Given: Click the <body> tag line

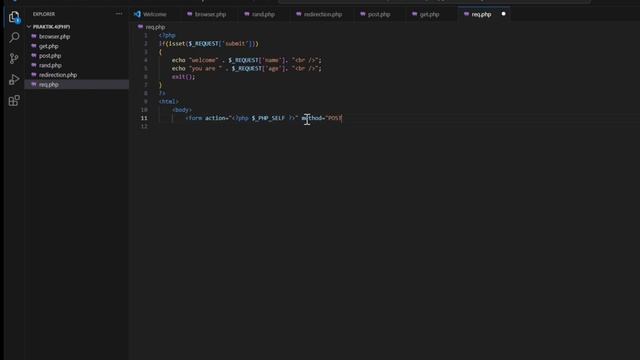Looking at the screenshot, I should 182,110.
